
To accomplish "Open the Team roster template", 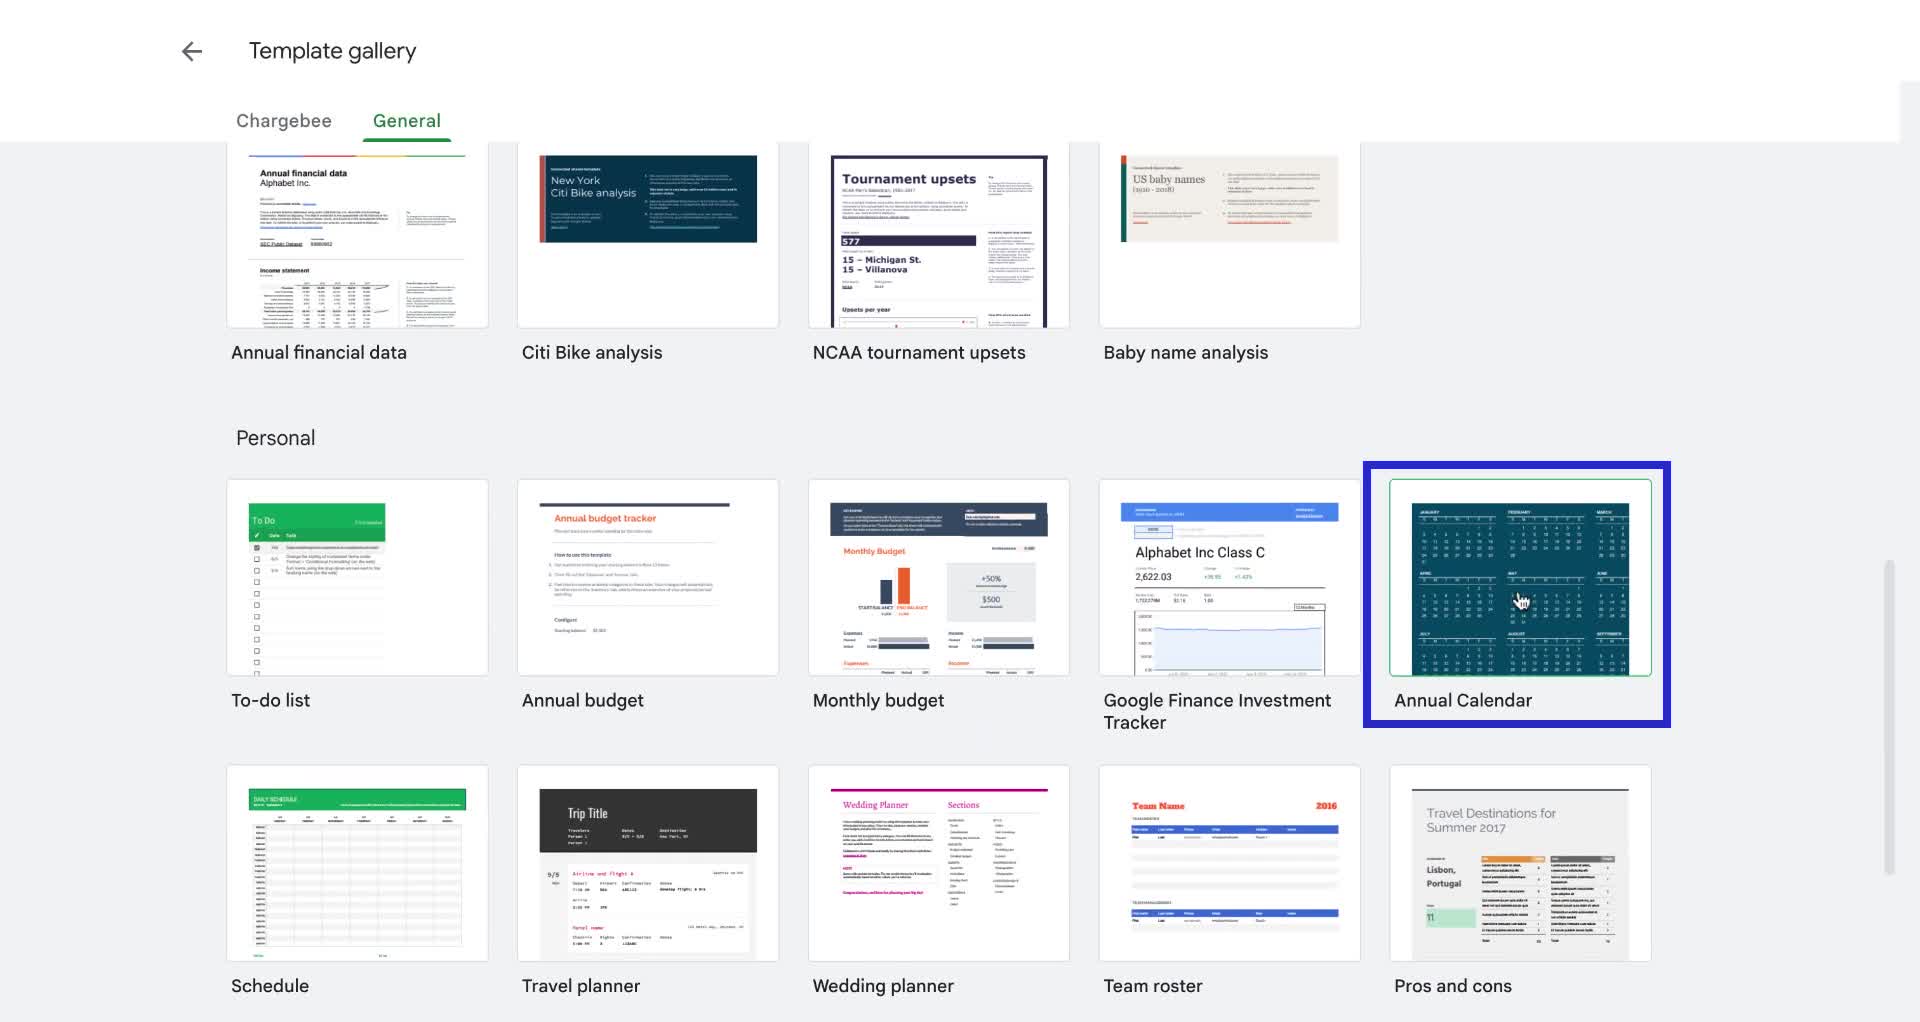I will (1229, 863).
